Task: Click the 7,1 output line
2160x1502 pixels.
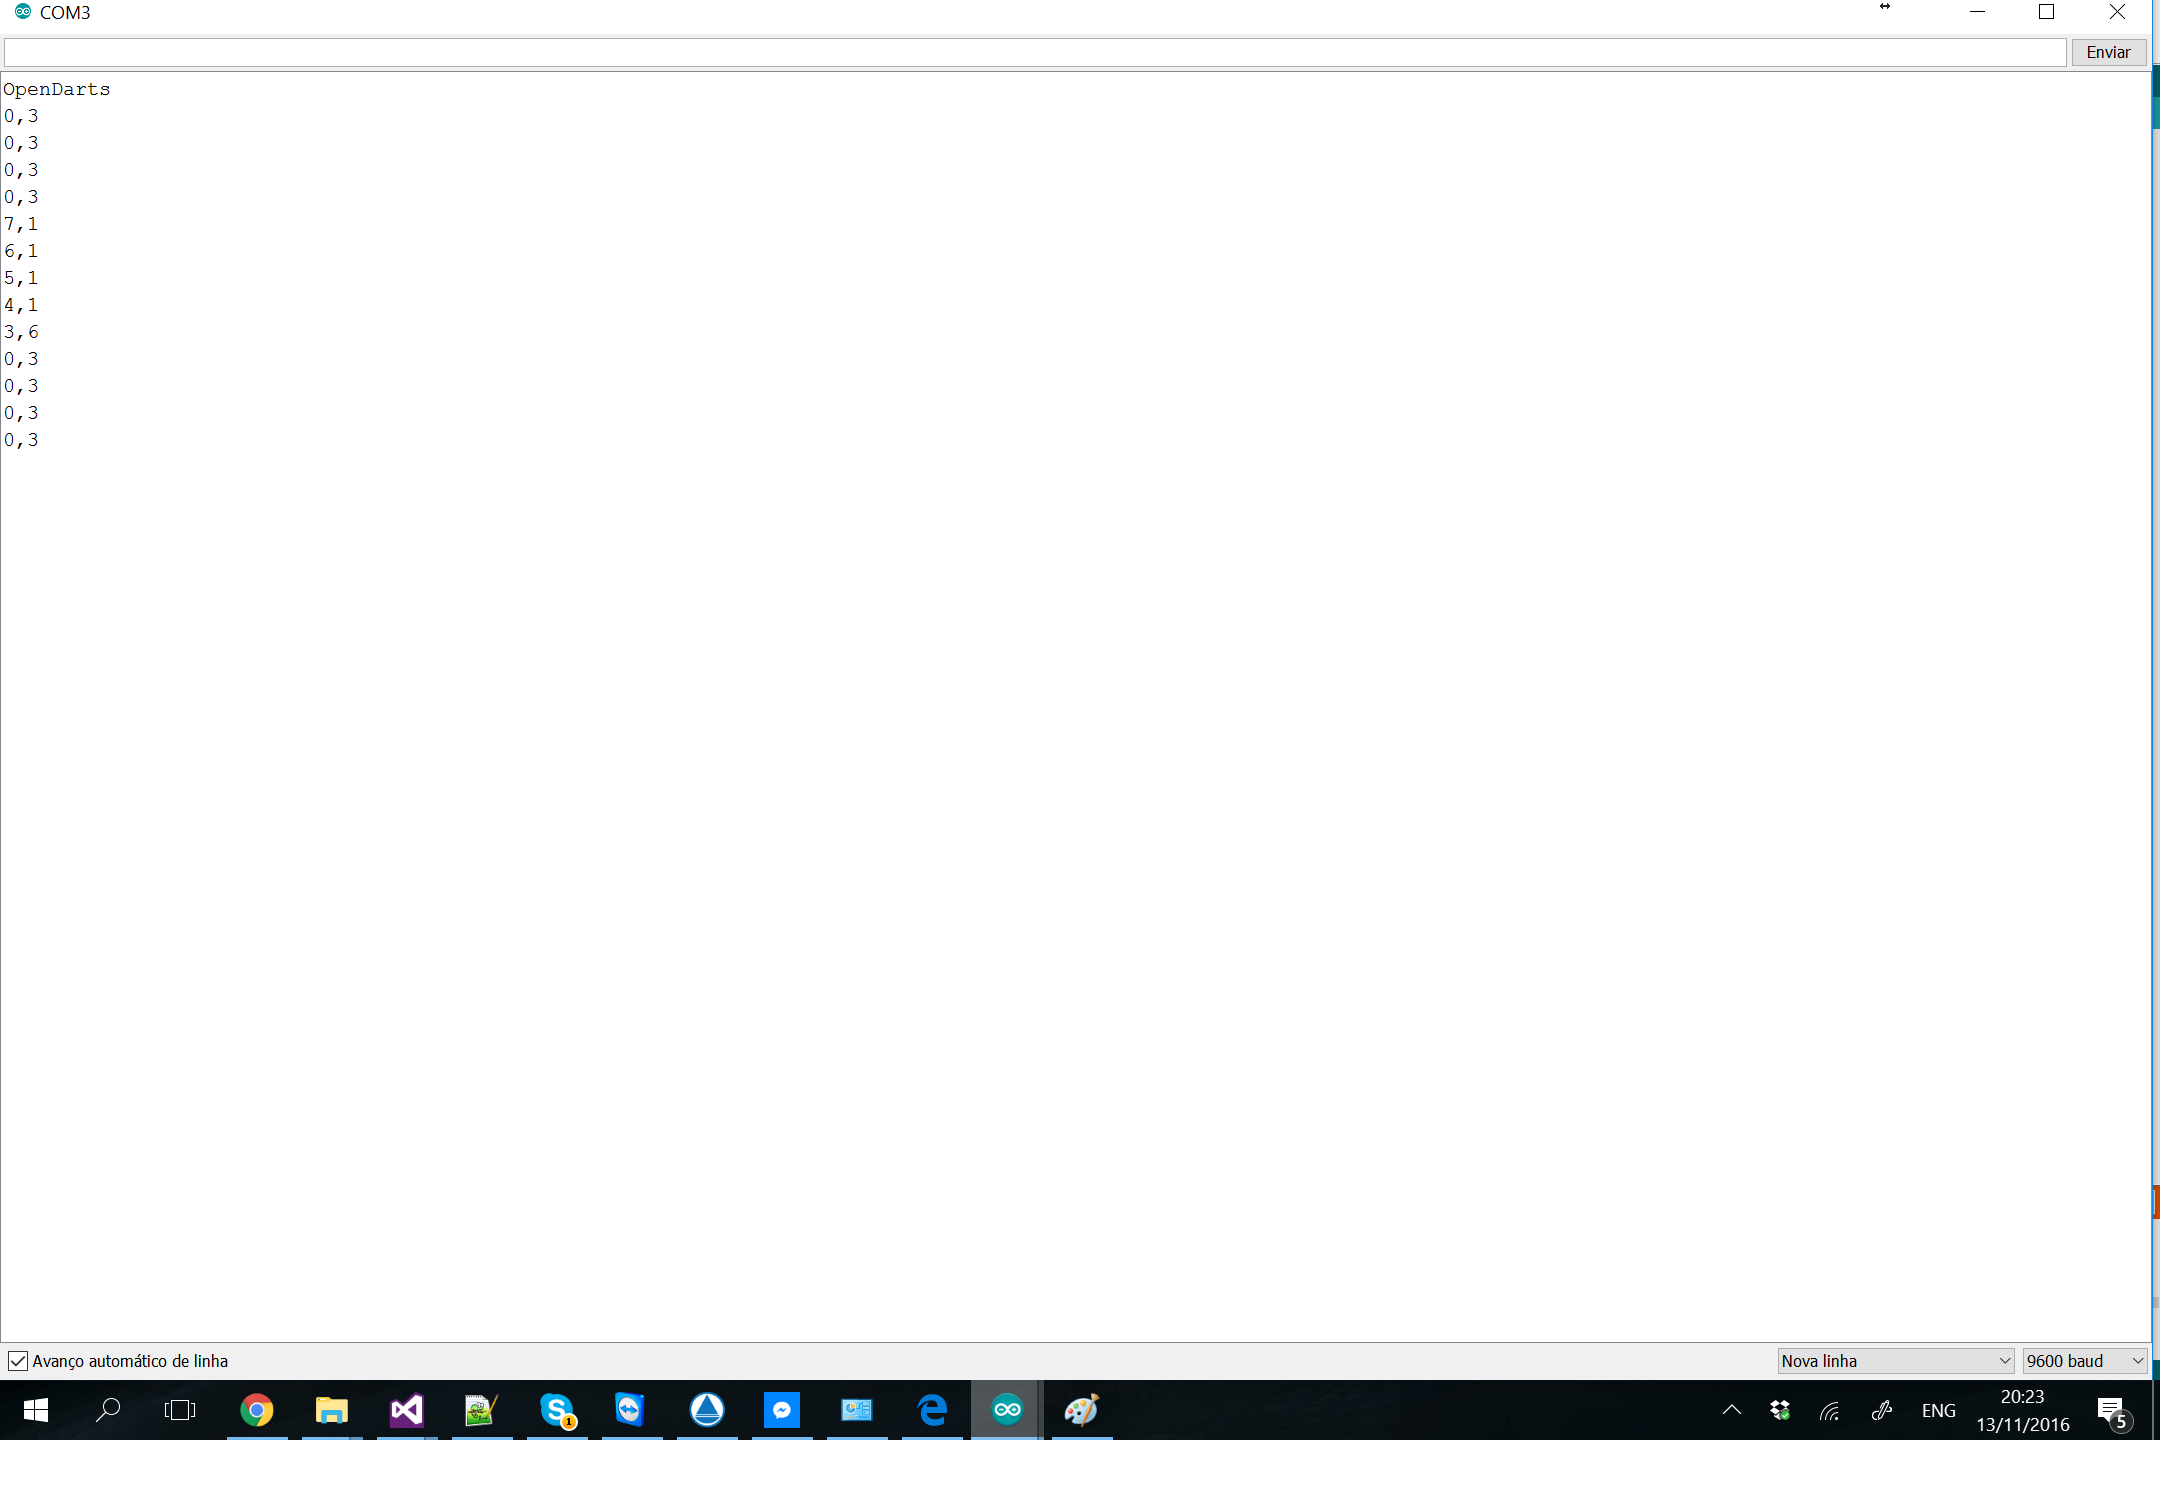Action: point(21,224)
